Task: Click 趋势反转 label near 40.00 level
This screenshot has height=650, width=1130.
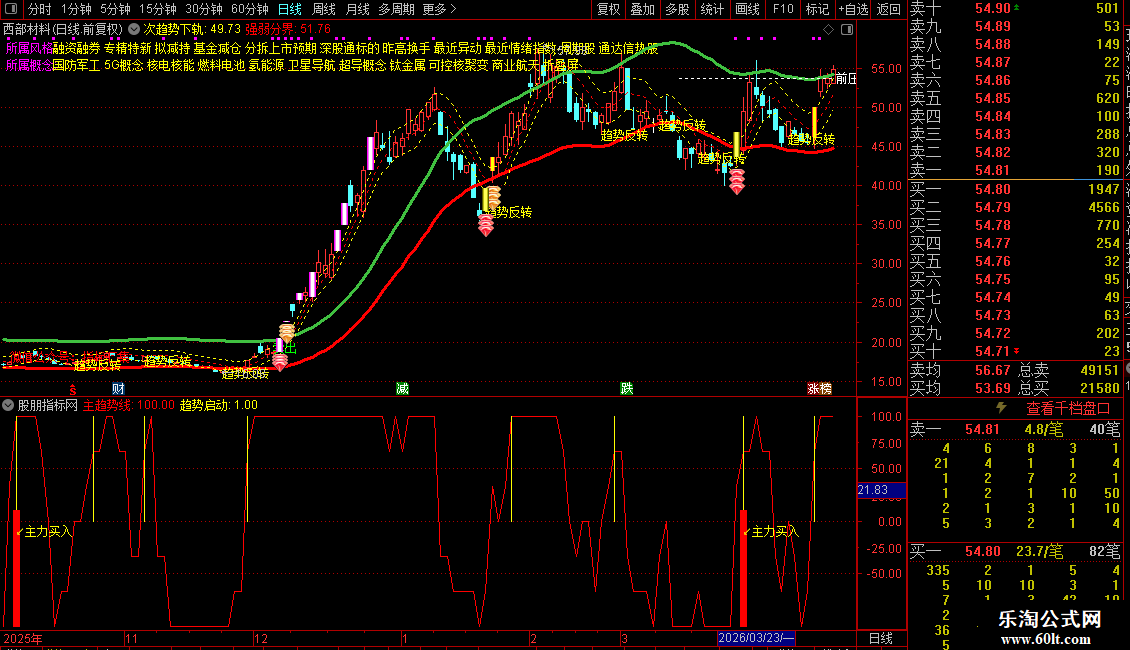Action: tap(508, 212)
